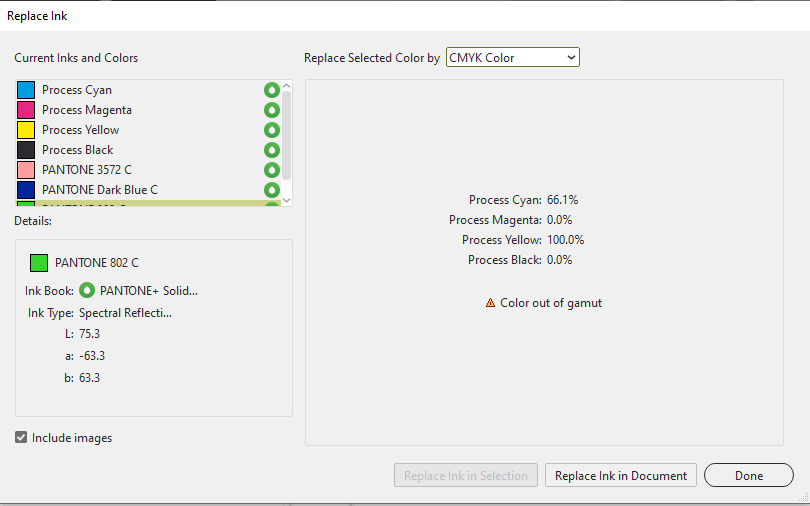Click the ink icon beside Process Magenta
This screenshot has width=810, height=506.
point(271,110)
